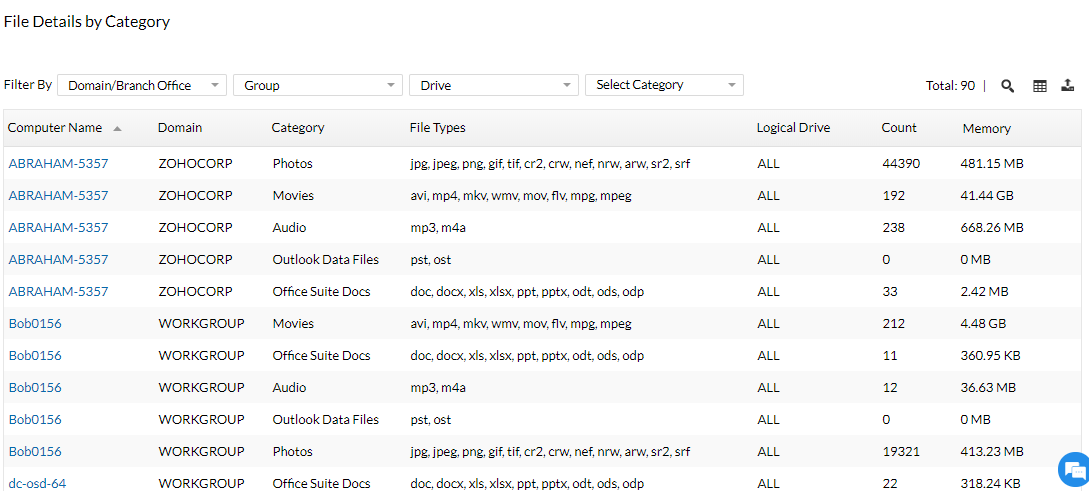Sort by the Count column header
1089x491 pixels.
(899, 127)
